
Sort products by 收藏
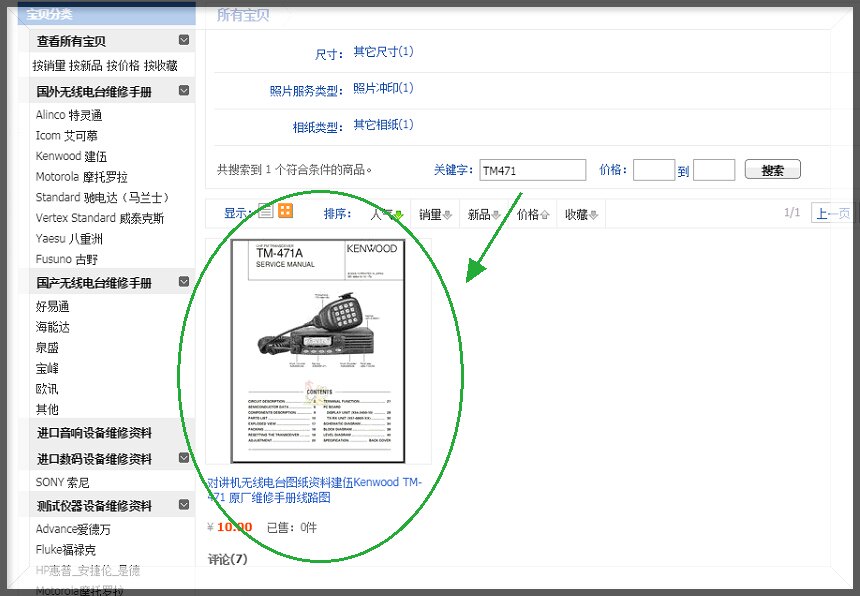pos(581,214)
